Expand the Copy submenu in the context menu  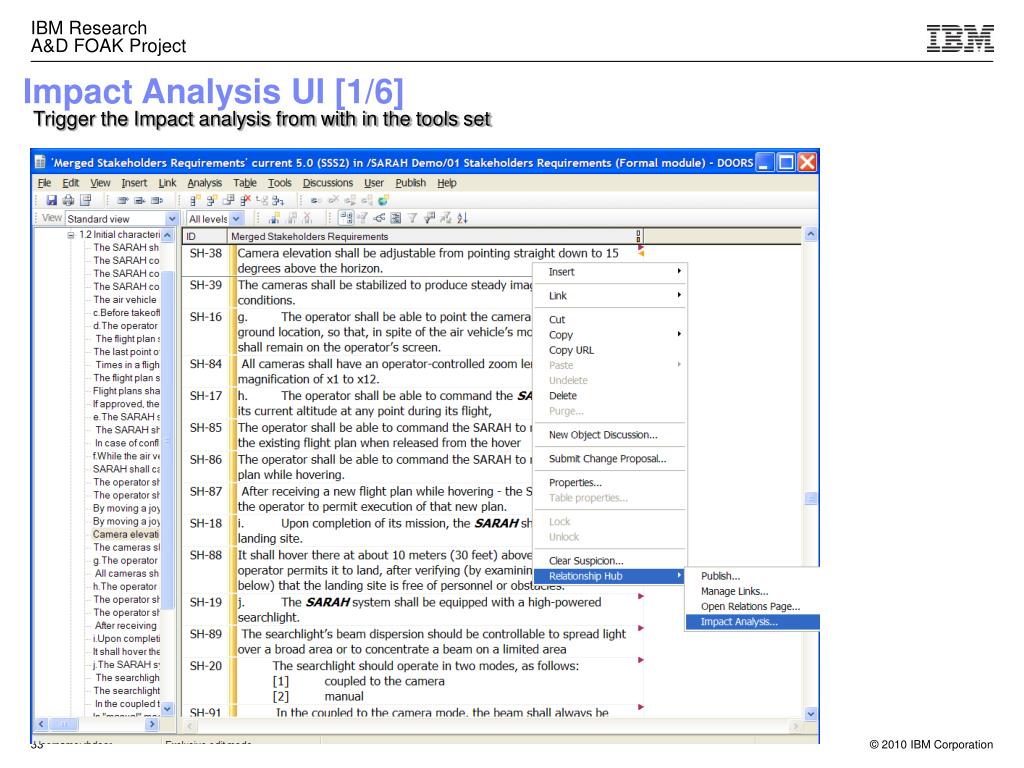[x=611, y=334]
